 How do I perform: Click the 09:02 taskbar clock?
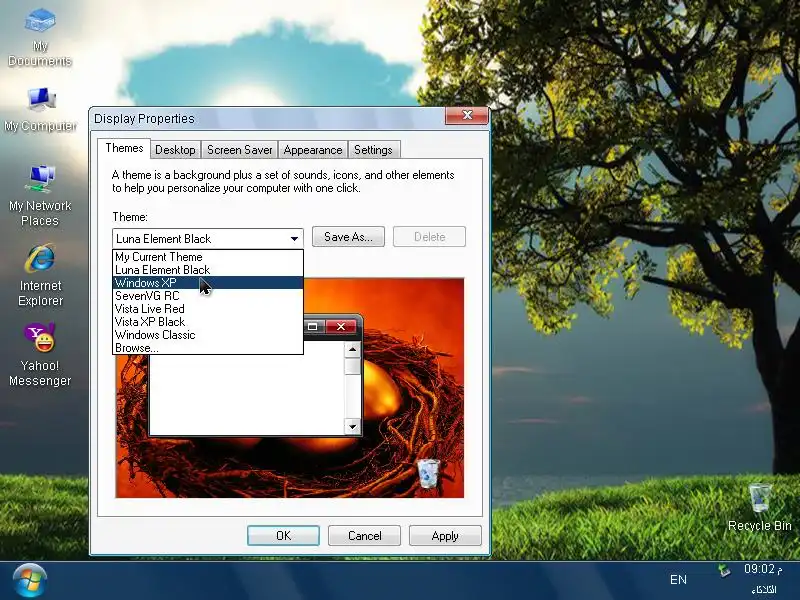click(x=762, y=569)
